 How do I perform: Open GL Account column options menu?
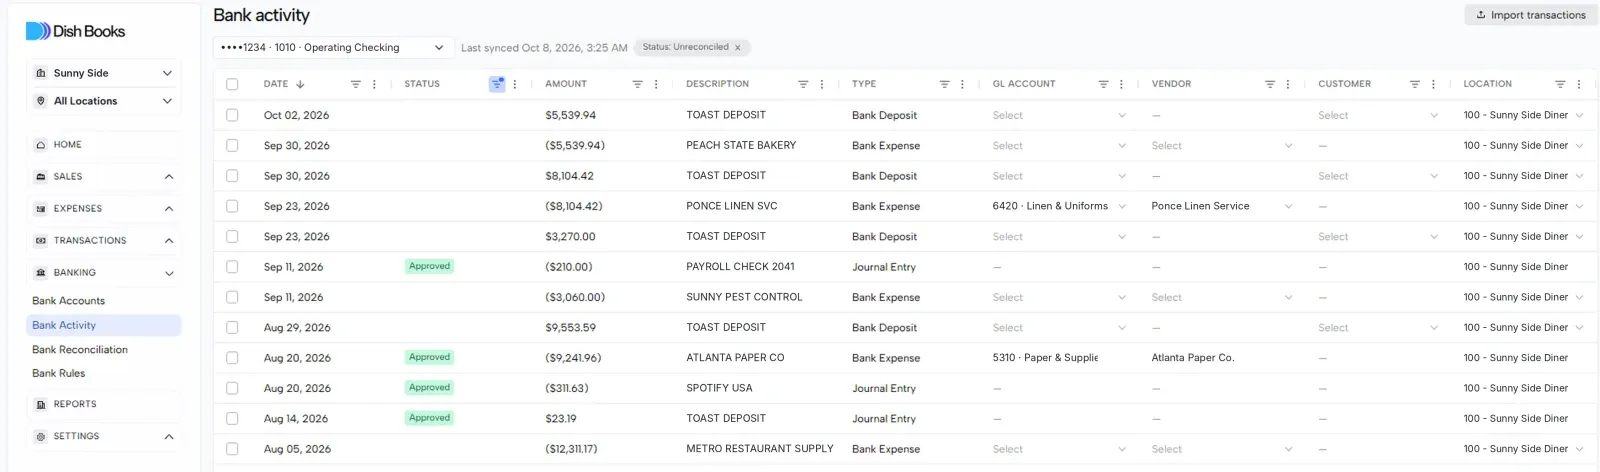[x=1121, y=84]
